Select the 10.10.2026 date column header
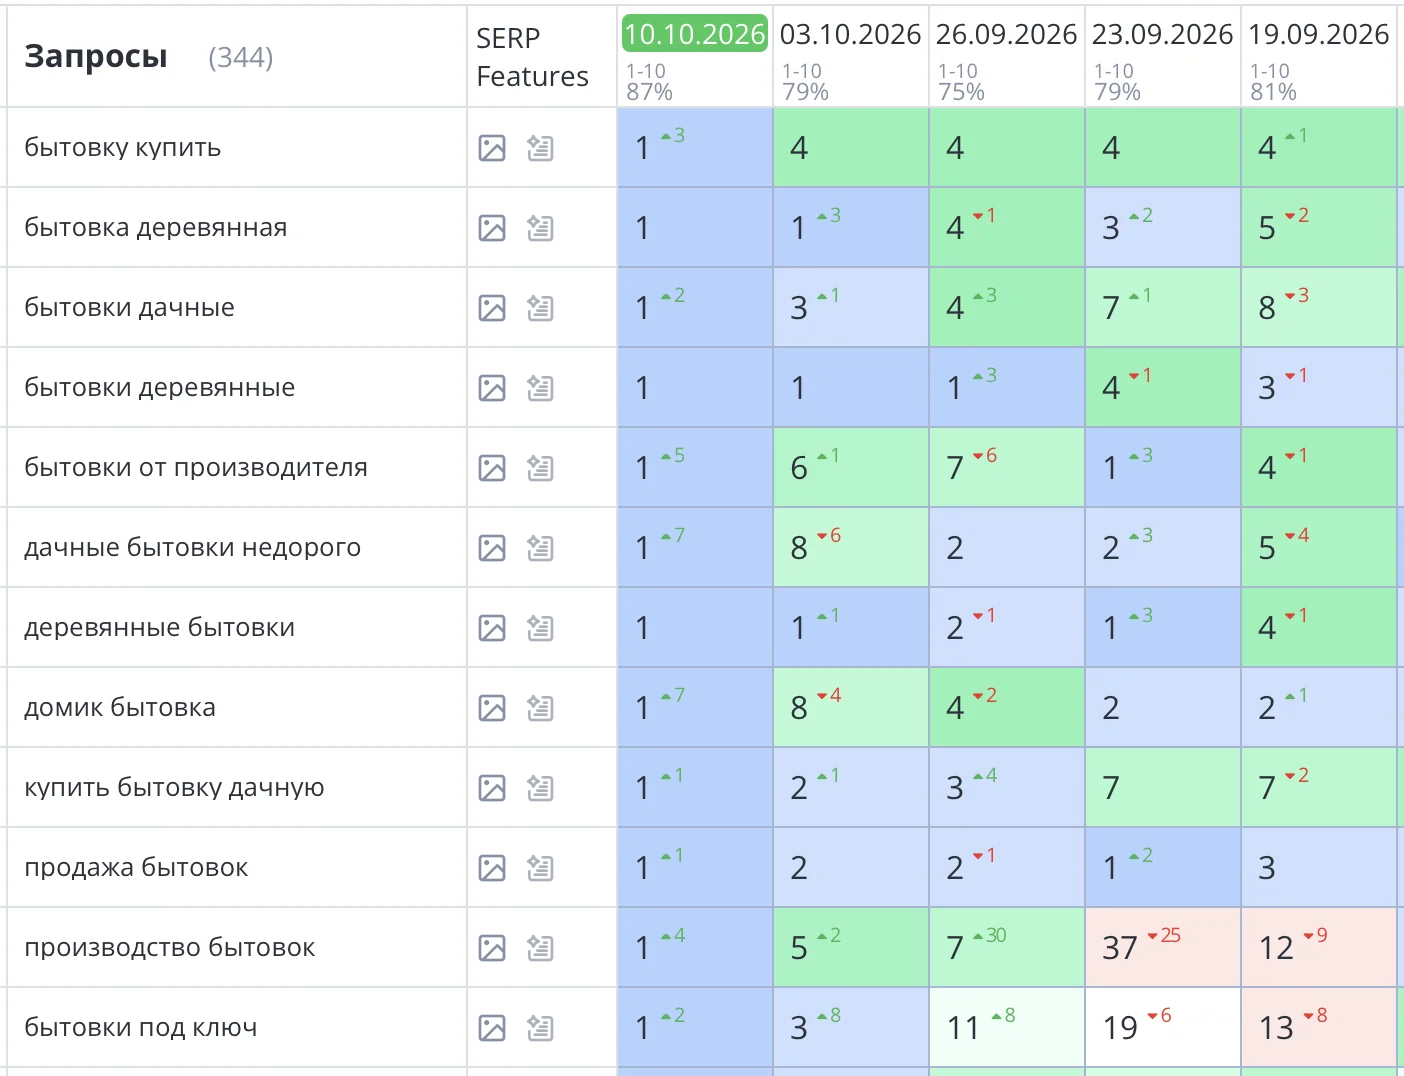 (x=695, y=34)
